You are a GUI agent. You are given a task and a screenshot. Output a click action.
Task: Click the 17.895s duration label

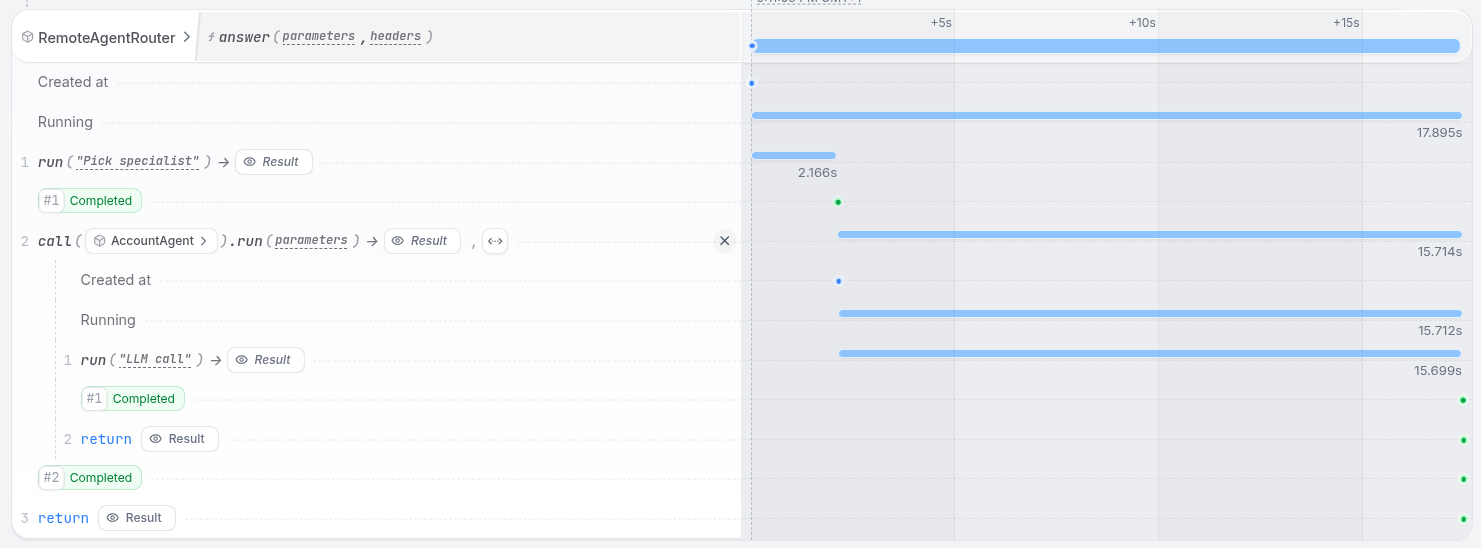[x=1439, y=133]
